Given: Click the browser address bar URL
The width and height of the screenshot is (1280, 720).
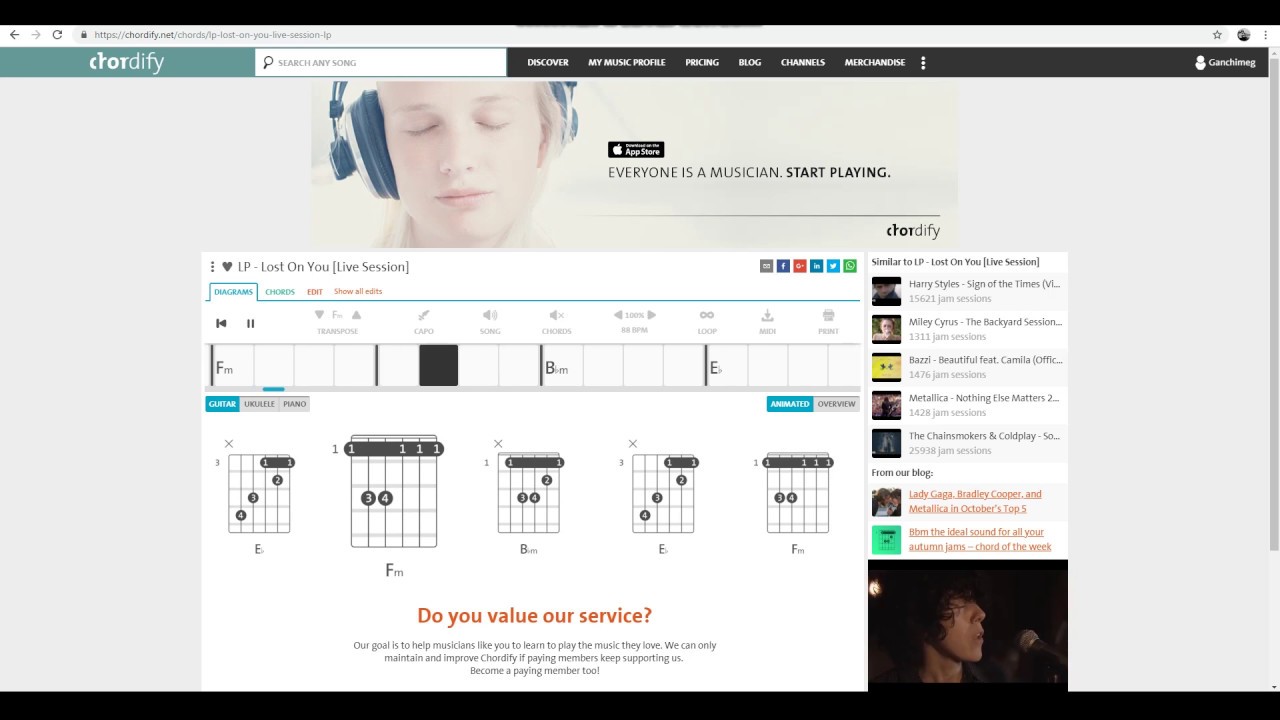Looking at the screenshot, I should click(x=213, y=34).
